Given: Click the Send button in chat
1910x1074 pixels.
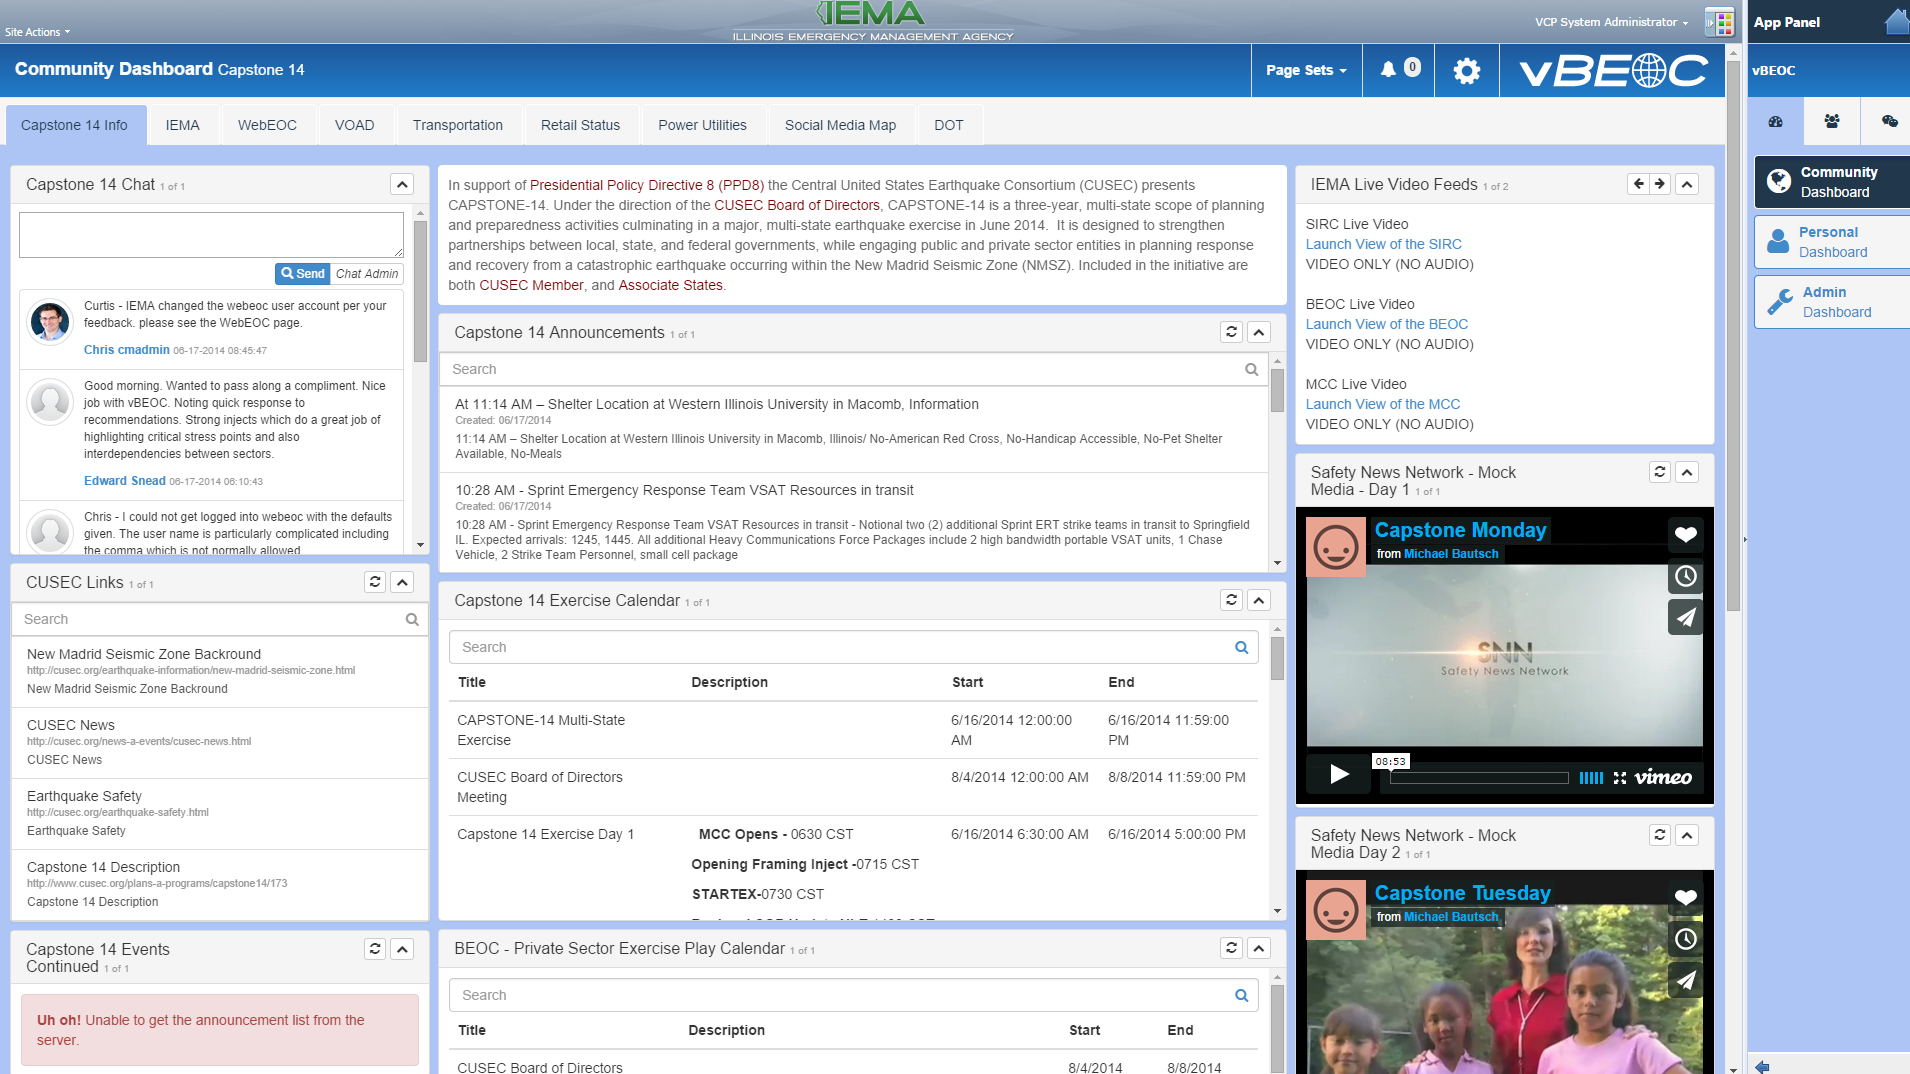Looking at the screenshot, I should pos(303,274).
